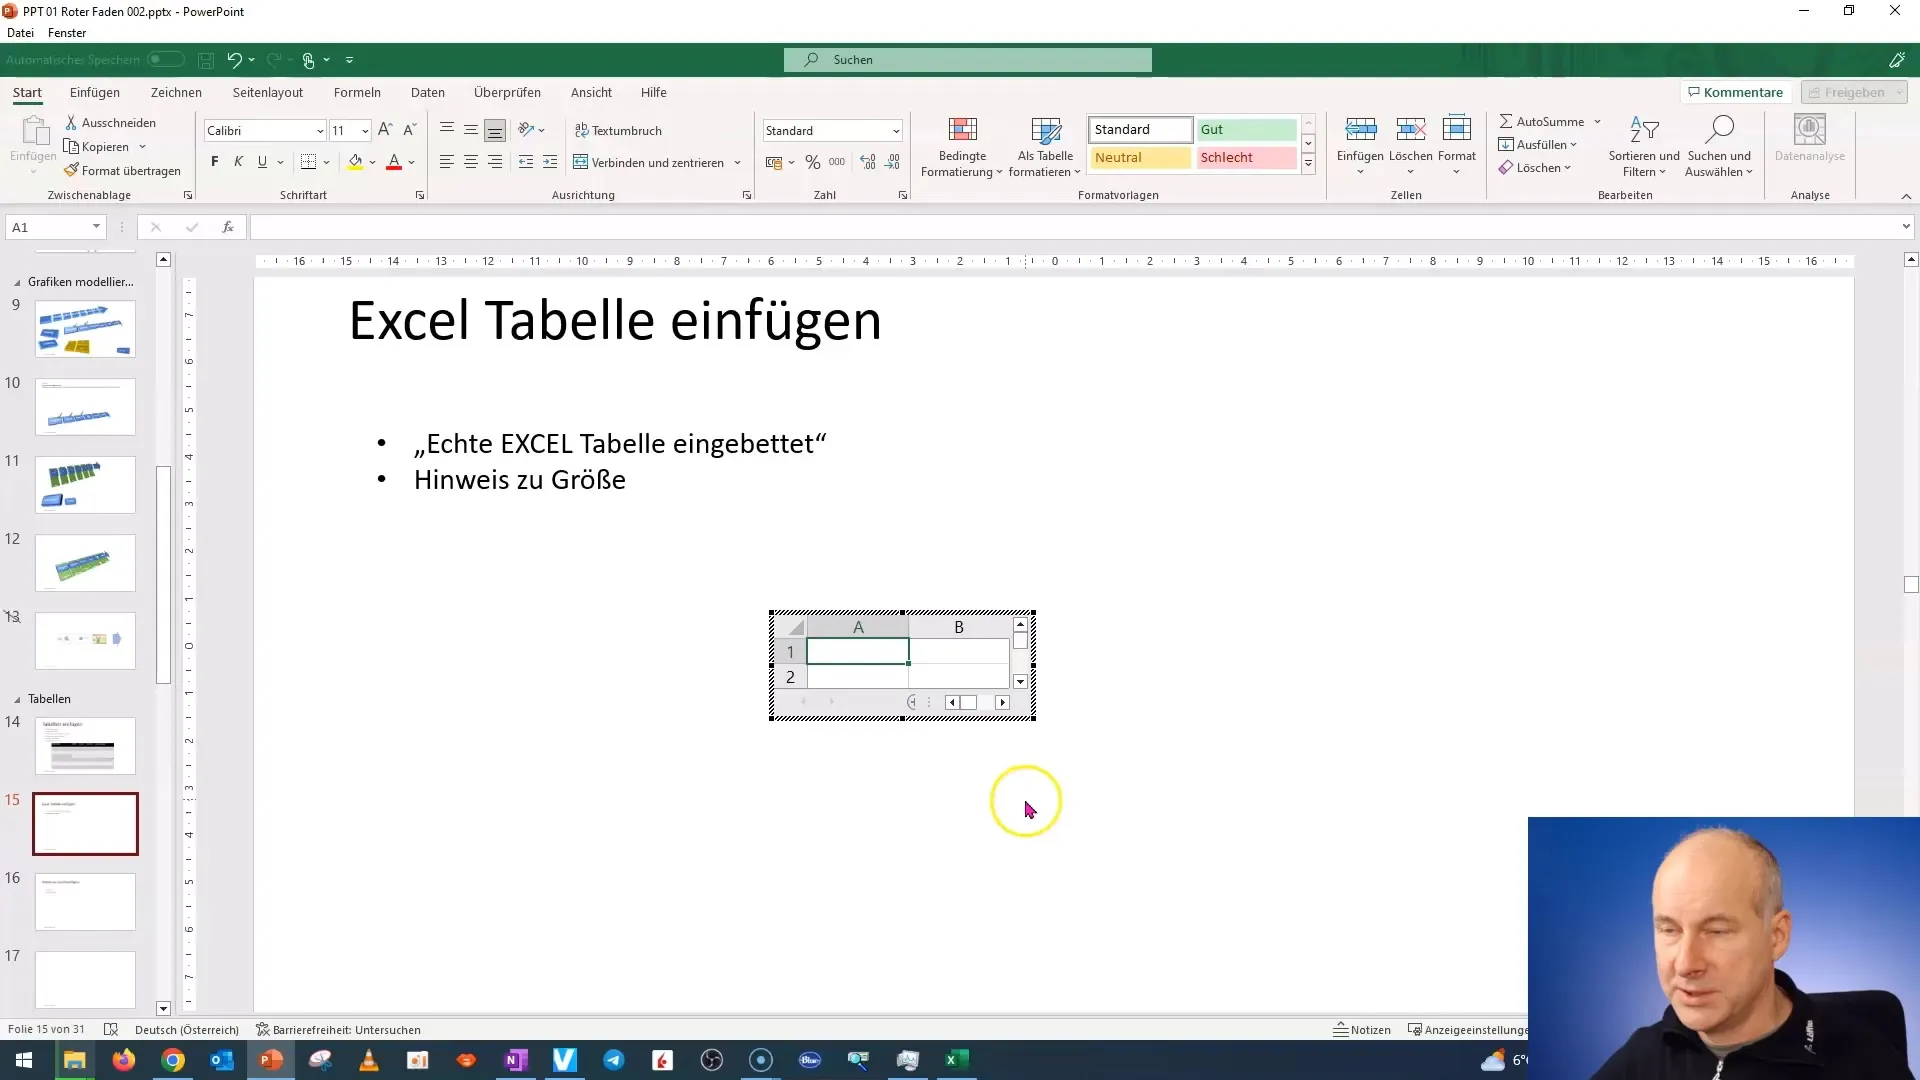Toggle italic (K) formatting
1920x1080 pixels.
tap(238, 162)
